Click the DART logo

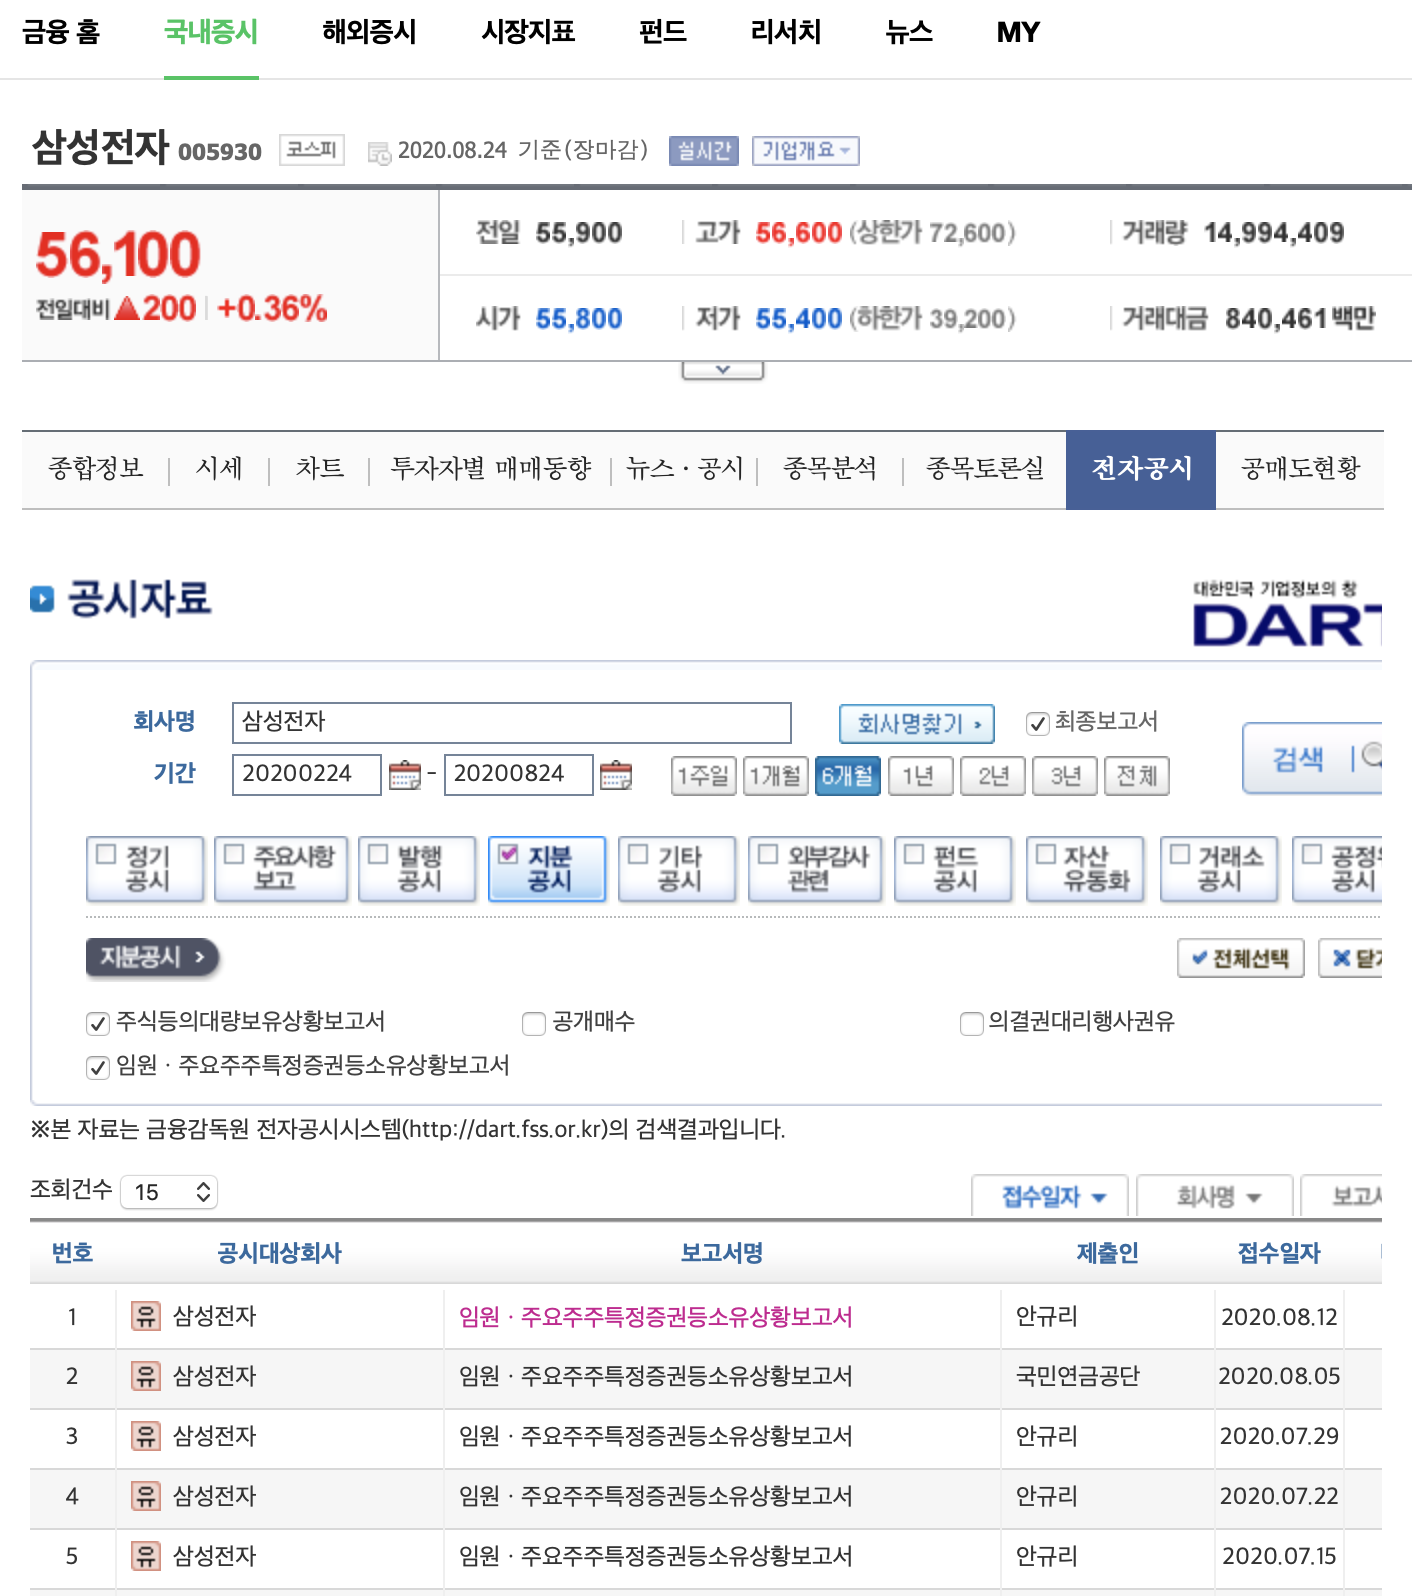[x=1287, y=613]
